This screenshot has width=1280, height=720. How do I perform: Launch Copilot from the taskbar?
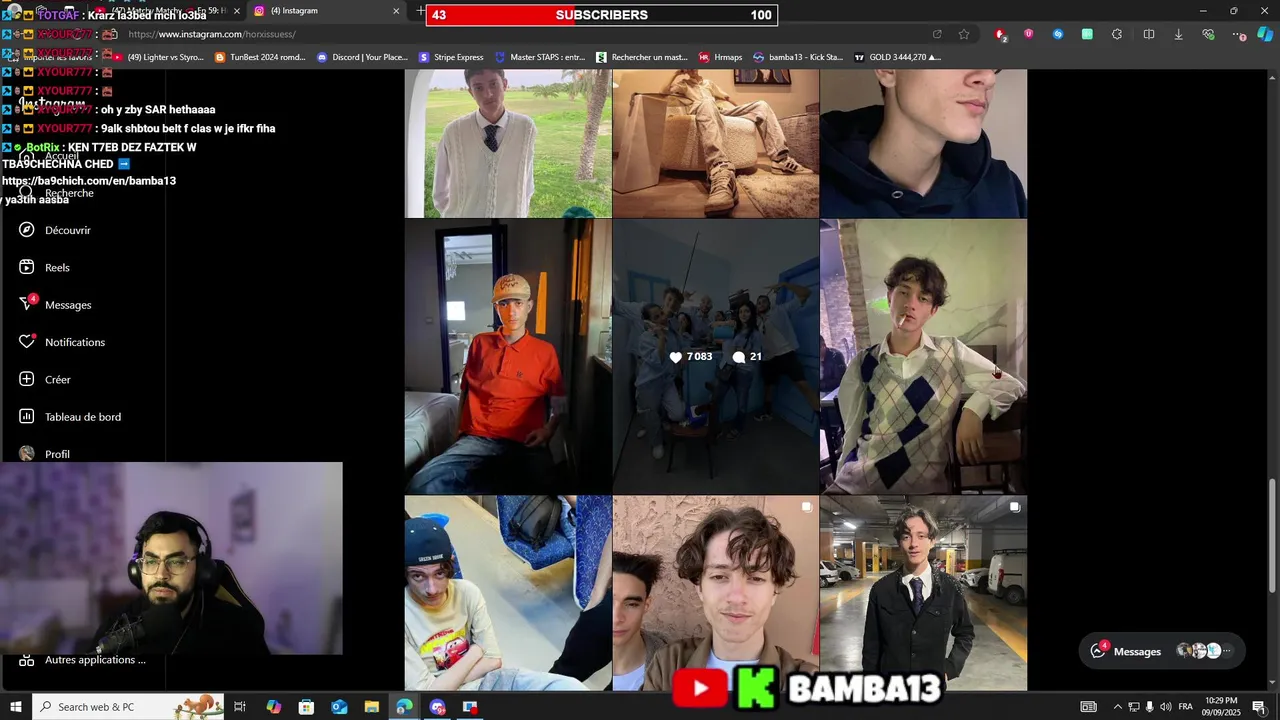(274, 707)
